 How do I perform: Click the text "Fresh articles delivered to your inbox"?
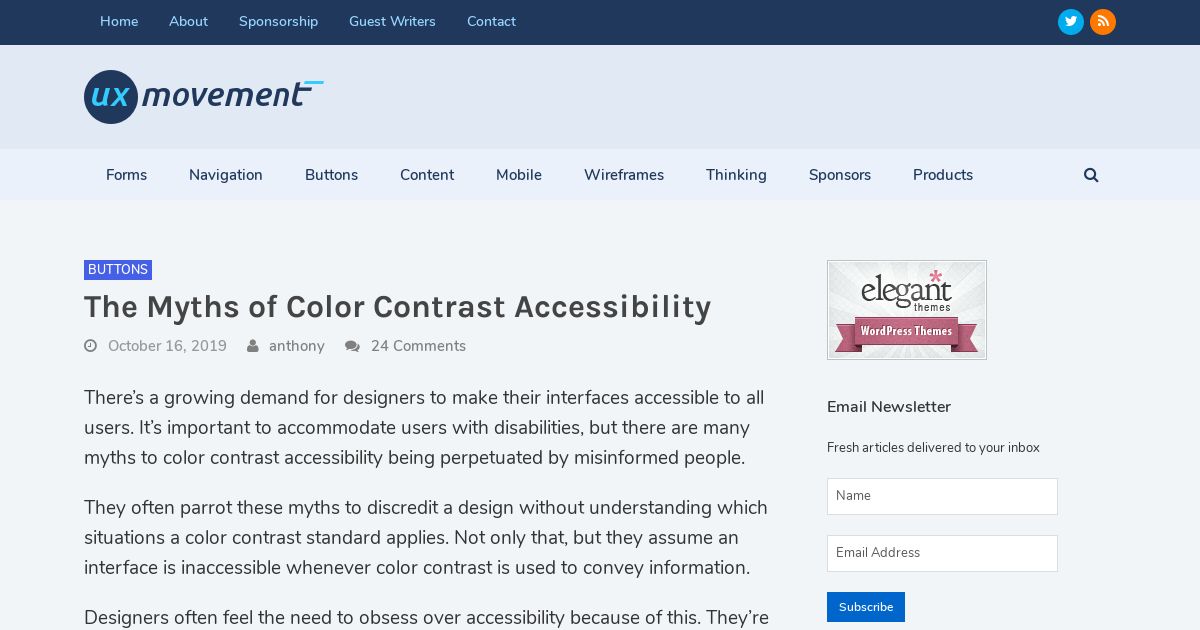point(933,448)
